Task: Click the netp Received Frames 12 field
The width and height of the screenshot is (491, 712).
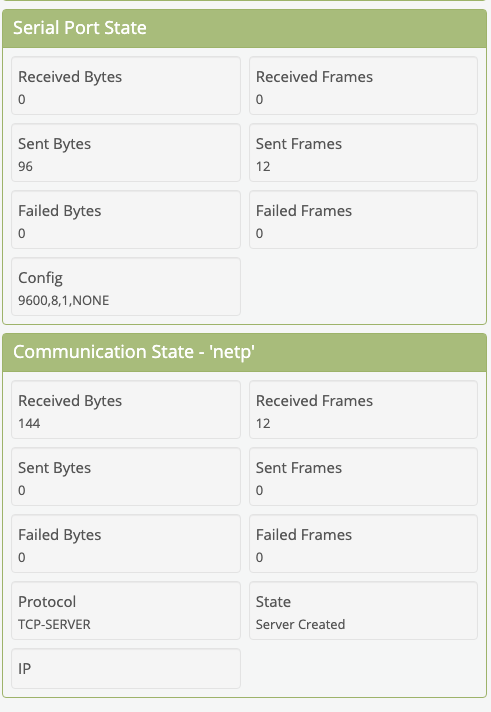Action: pyautogui.click(x=363, y=410)
